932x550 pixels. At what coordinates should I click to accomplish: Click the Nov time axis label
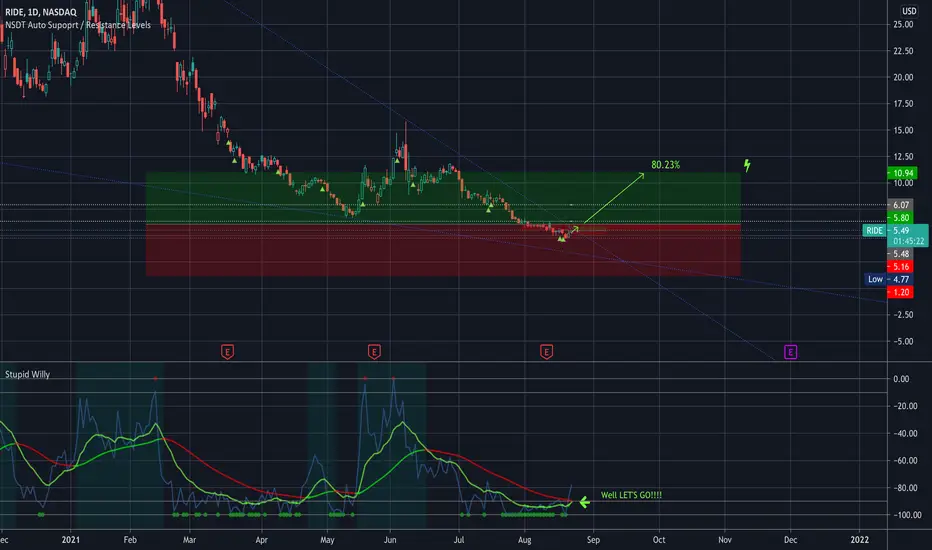click(725, 540)
